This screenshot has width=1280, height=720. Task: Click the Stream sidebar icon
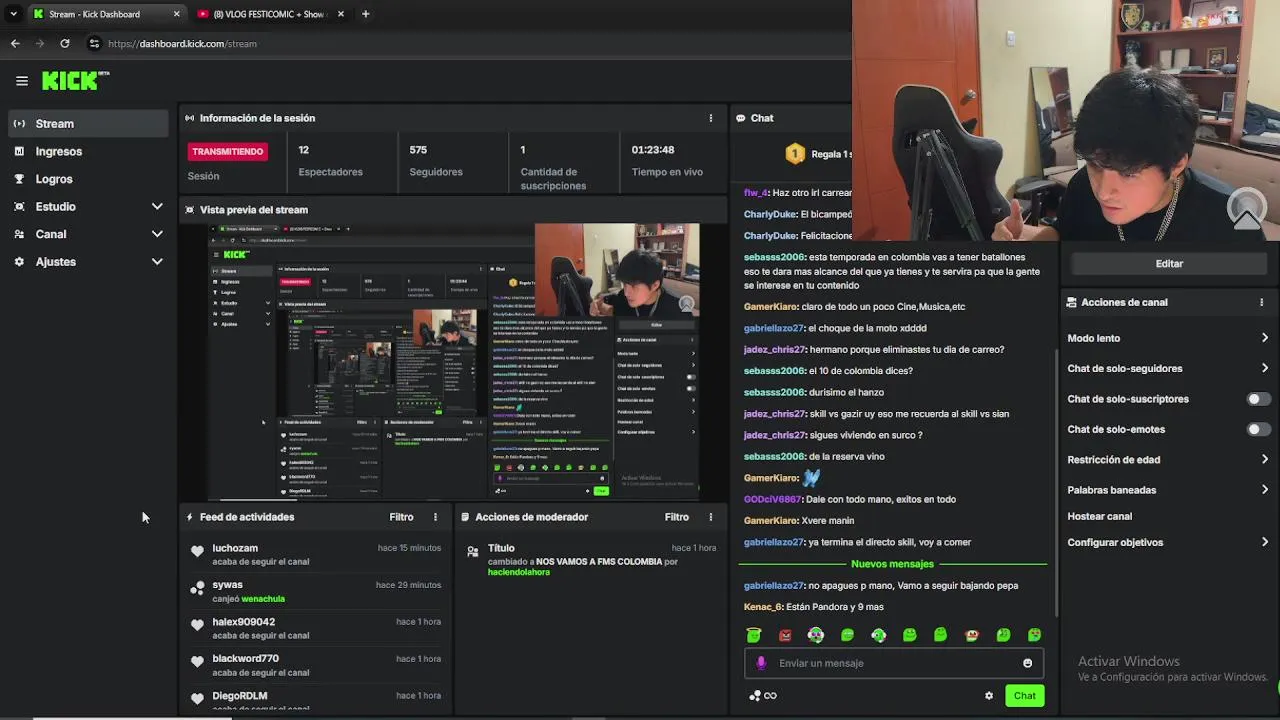(19, 124)
